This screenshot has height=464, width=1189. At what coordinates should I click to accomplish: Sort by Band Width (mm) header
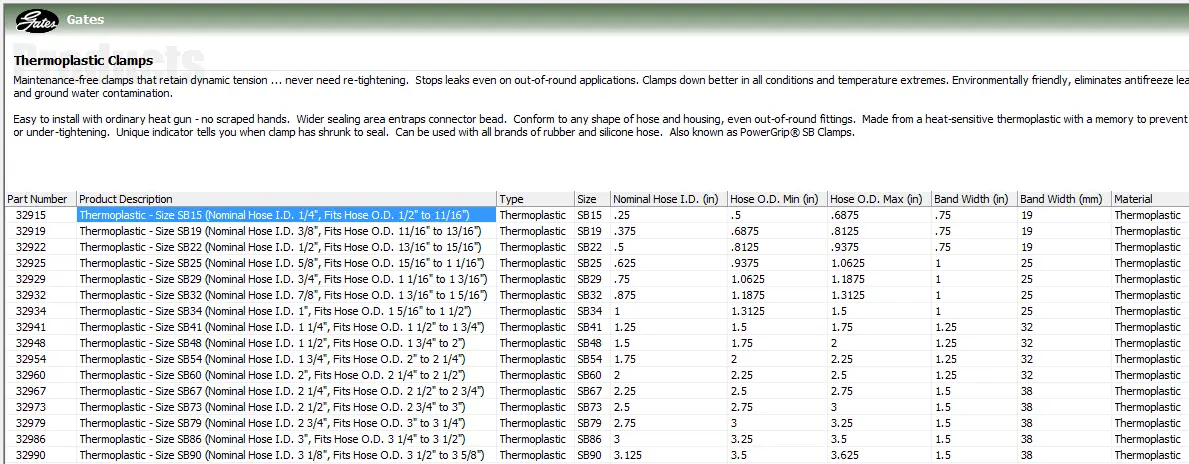pyautogui.click(x=1064, y=199)
